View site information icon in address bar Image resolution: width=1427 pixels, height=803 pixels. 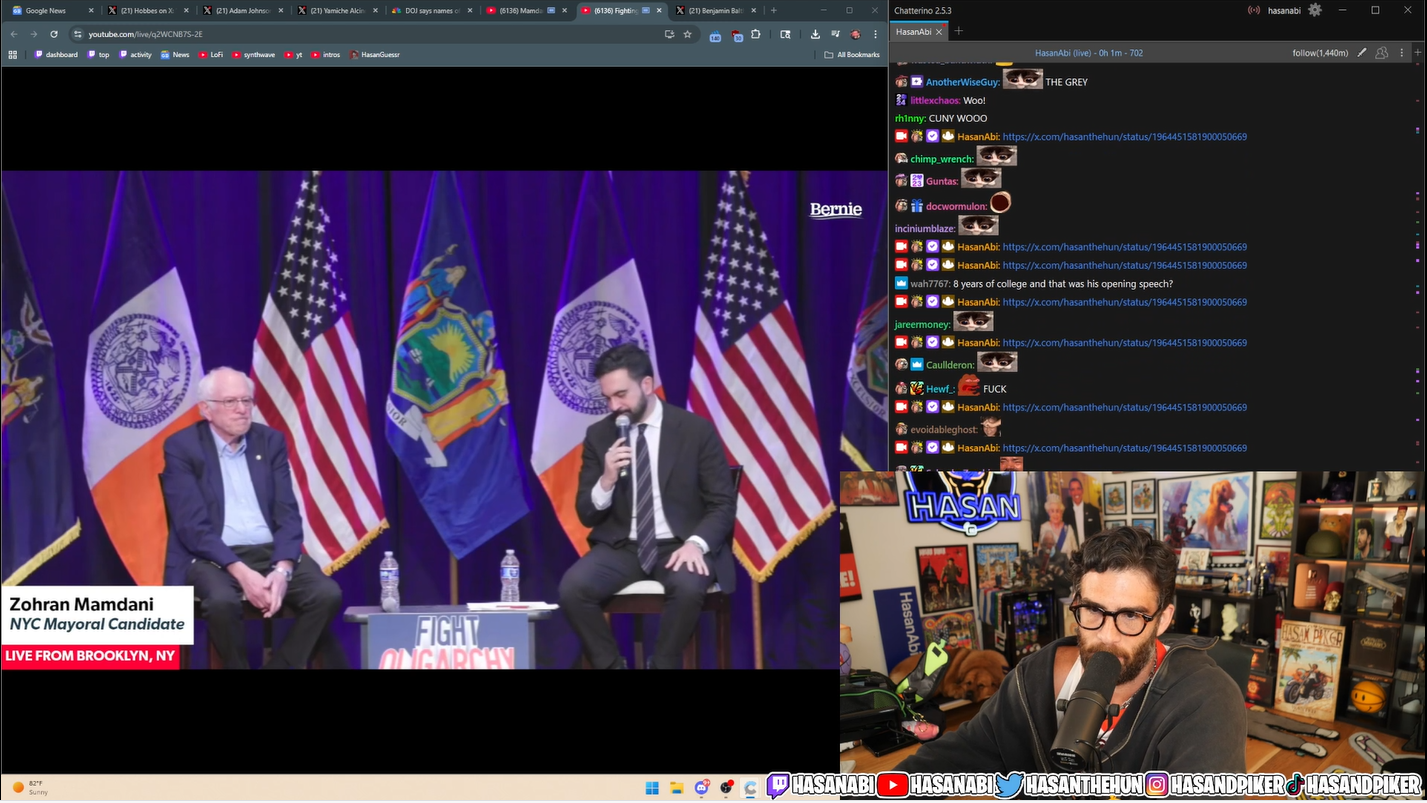tap(78, 34)
